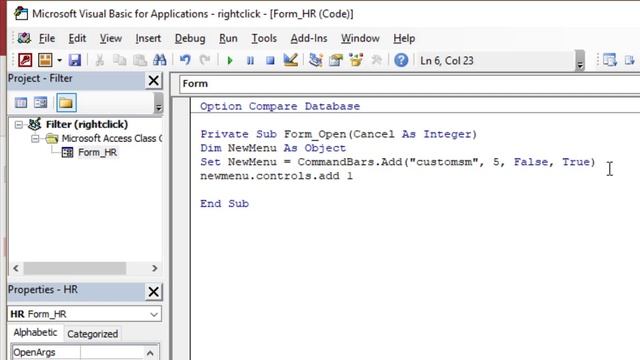Open the Insert menu
Viewport: 640px width, 360px height.
(148, 38)
